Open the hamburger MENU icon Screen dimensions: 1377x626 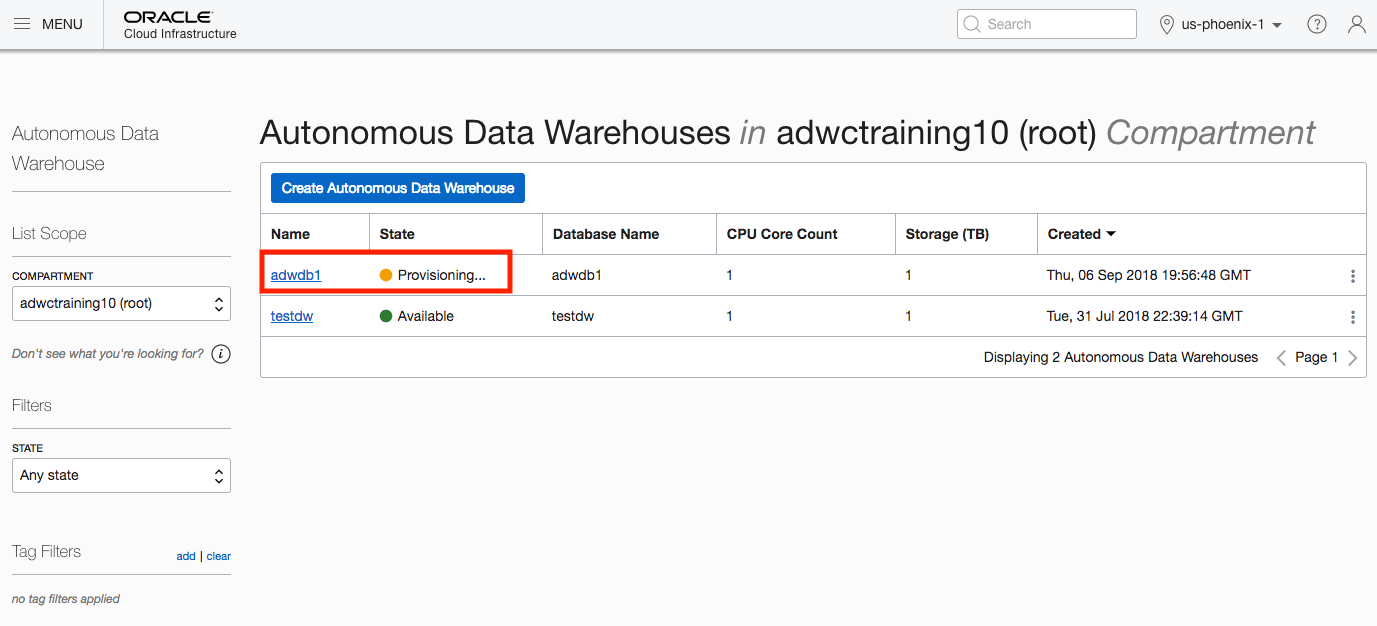[x=22, y=24]
